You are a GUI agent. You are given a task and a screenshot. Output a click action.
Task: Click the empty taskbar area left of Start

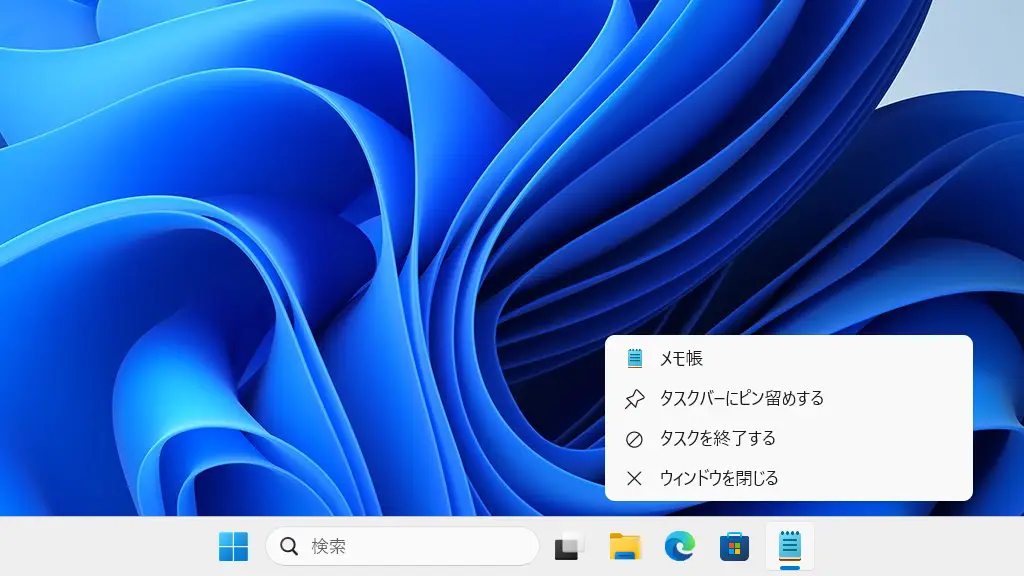coord(100,546)
